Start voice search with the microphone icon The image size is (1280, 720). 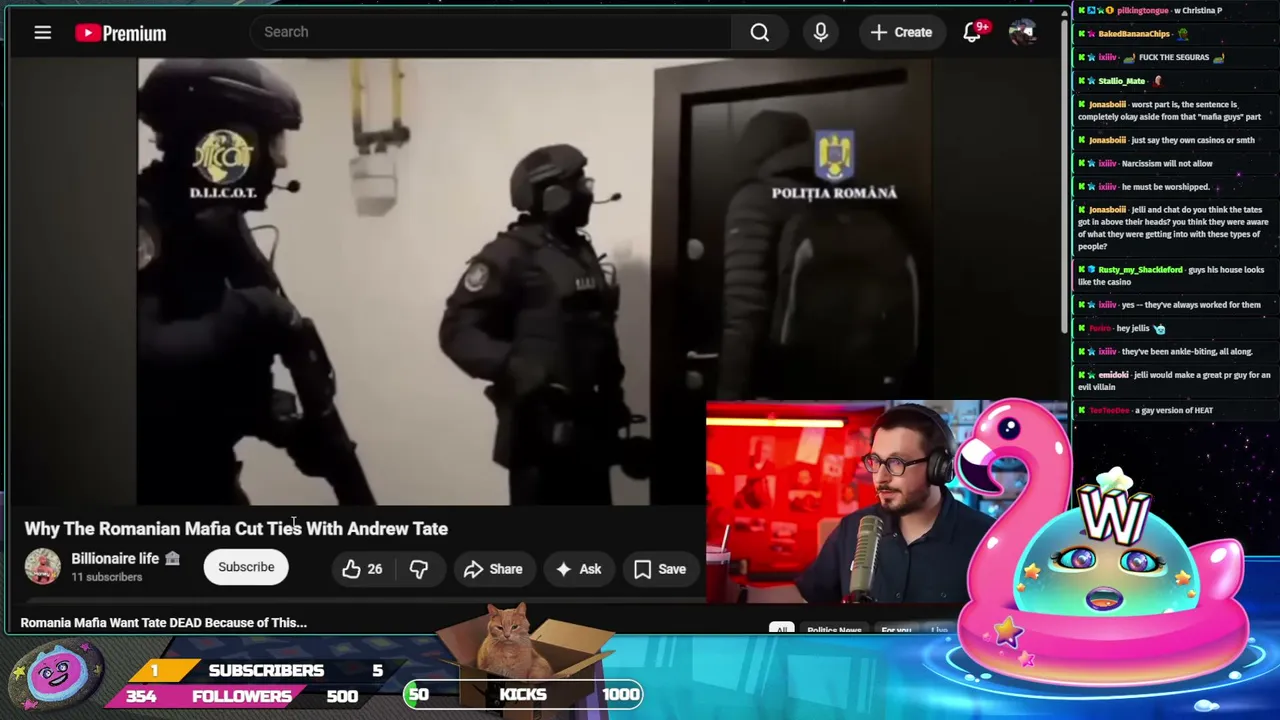pos(821,32)
